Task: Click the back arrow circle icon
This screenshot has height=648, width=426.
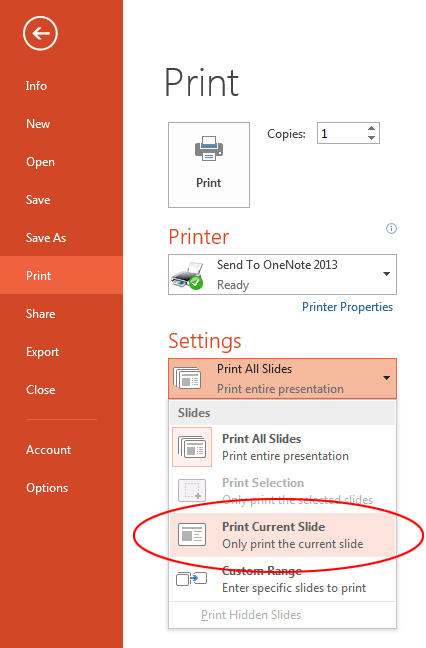Action: point(40,33)
